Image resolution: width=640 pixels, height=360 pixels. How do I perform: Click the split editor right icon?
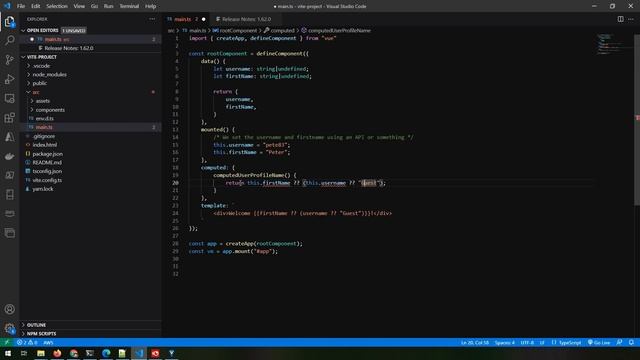(x=620, y=19)
